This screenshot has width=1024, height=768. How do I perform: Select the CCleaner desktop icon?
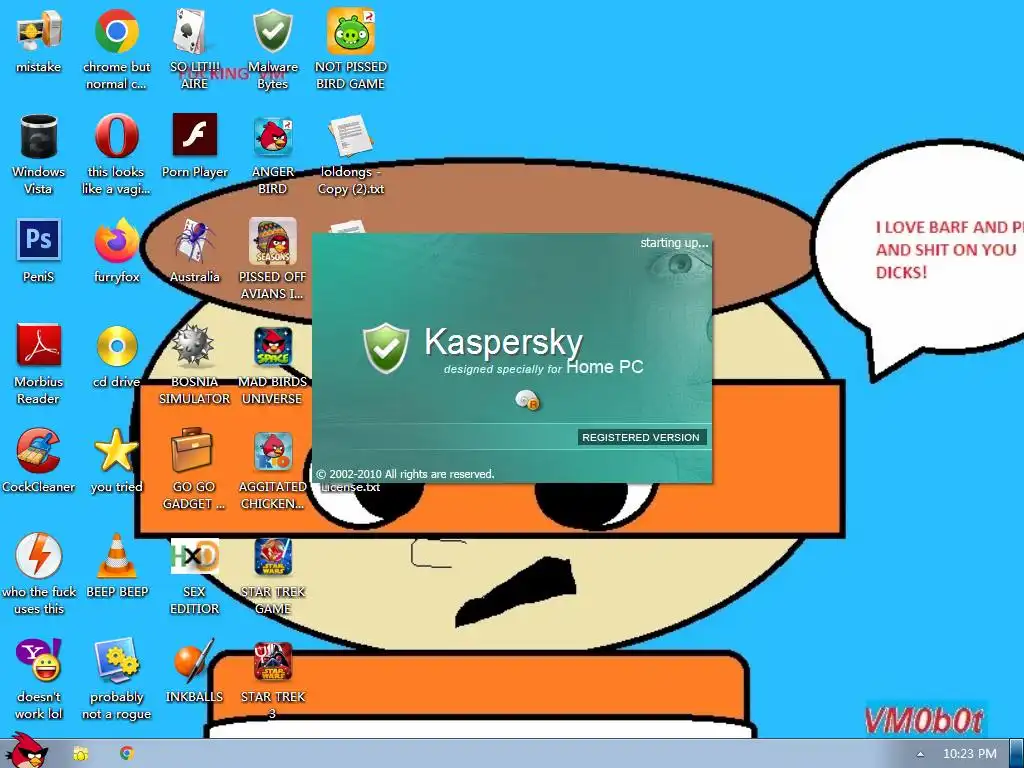[x=39, y=451]
